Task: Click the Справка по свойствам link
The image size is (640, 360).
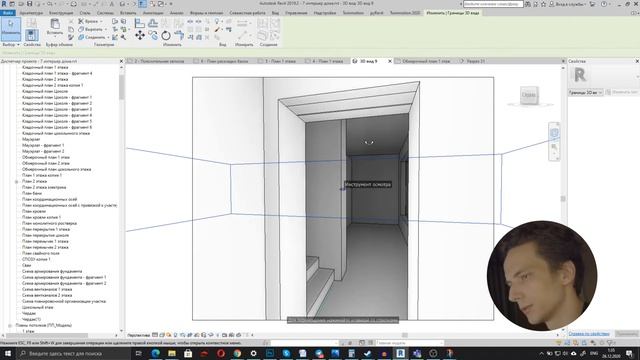Action: (589, 334)
